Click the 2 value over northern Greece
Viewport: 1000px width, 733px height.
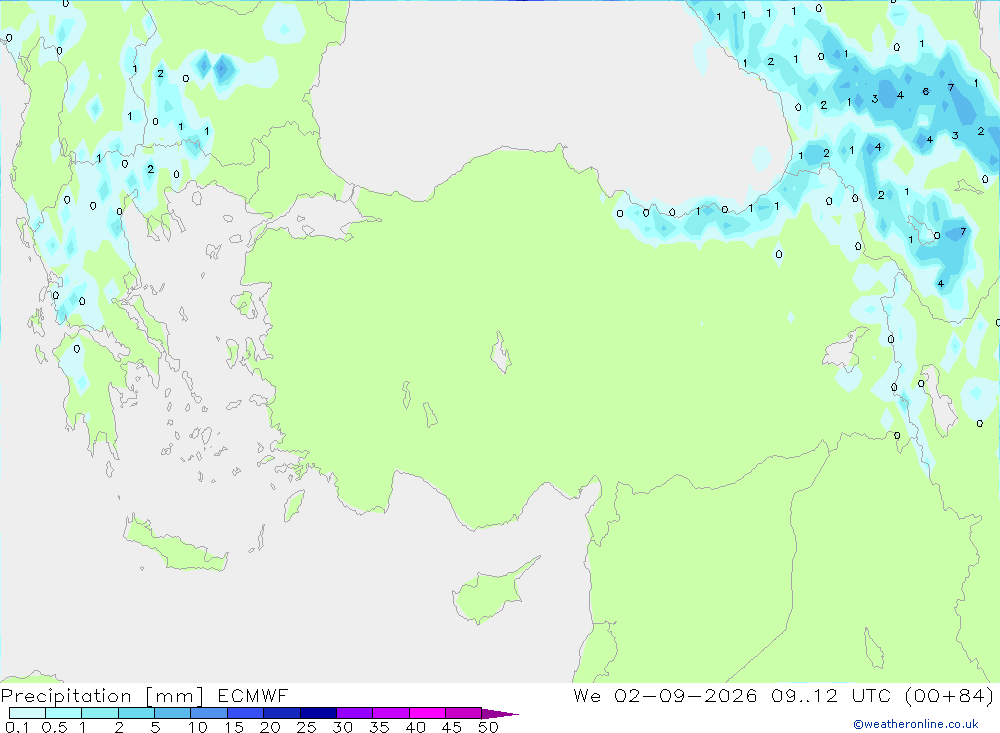[151, 169]
